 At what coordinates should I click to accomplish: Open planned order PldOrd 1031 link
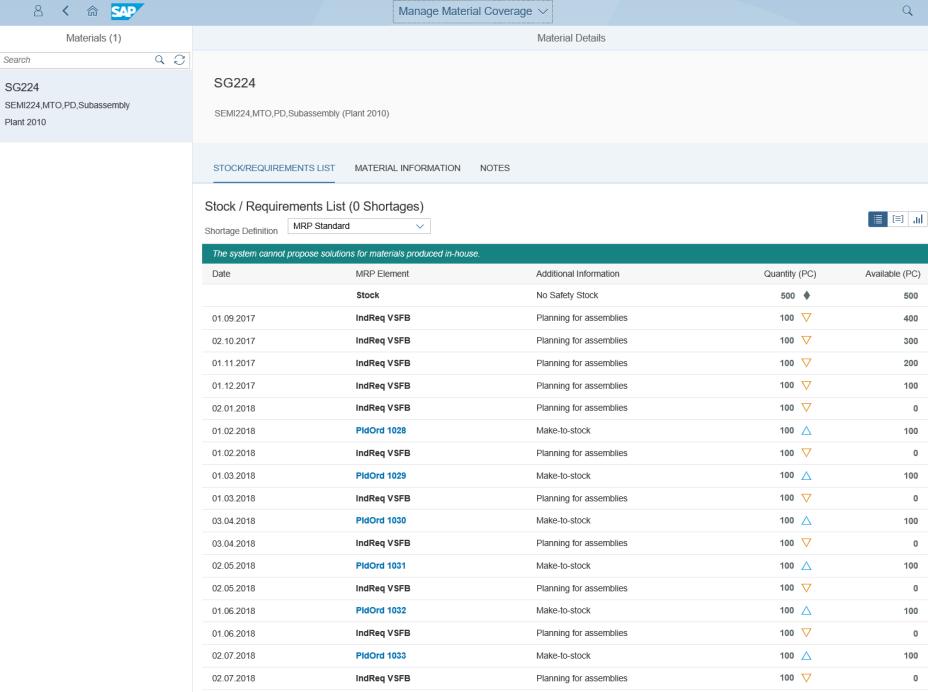coord(381,565)
